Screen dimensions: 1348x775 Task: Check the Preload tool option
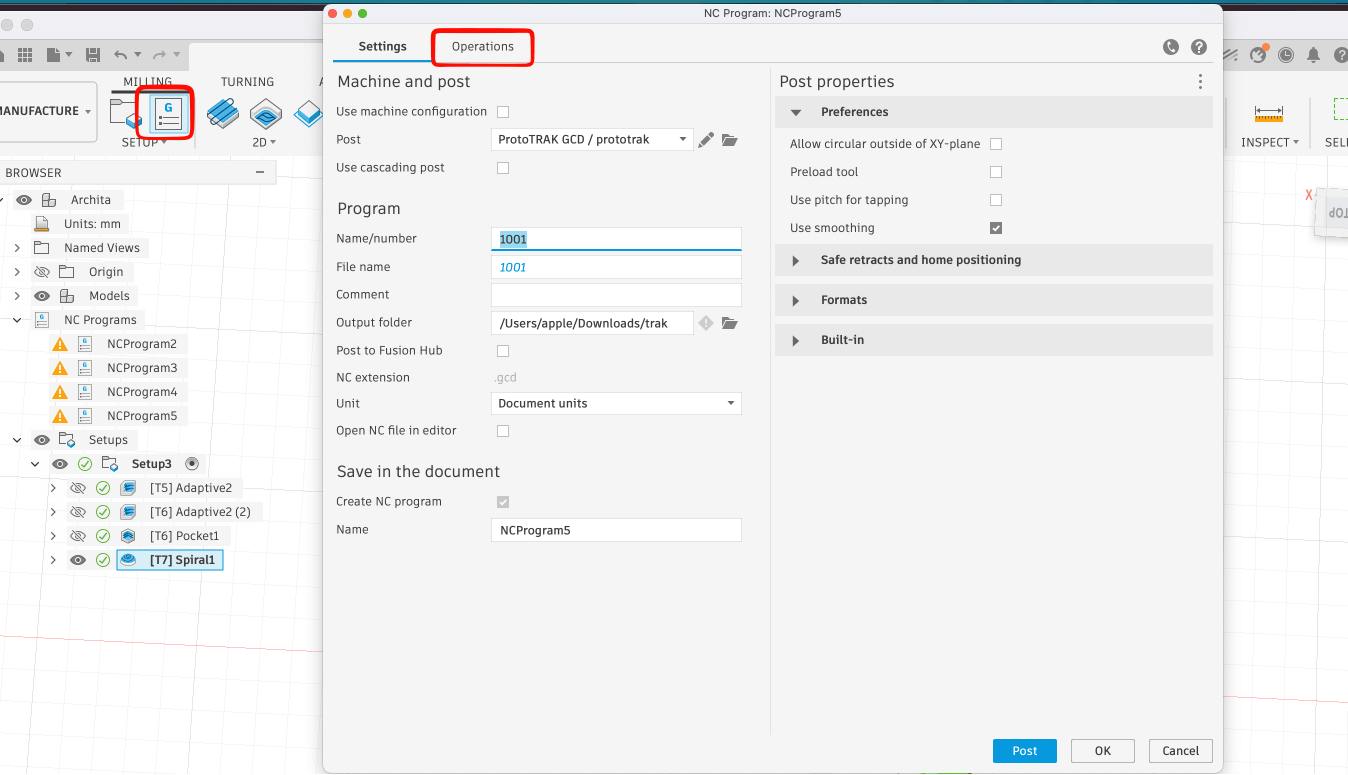pos(996,172)
